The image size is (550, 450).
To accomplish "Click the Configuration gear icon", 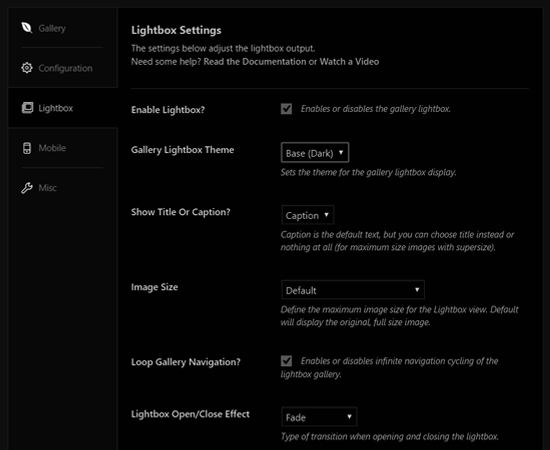I will [x=27, y=68].
